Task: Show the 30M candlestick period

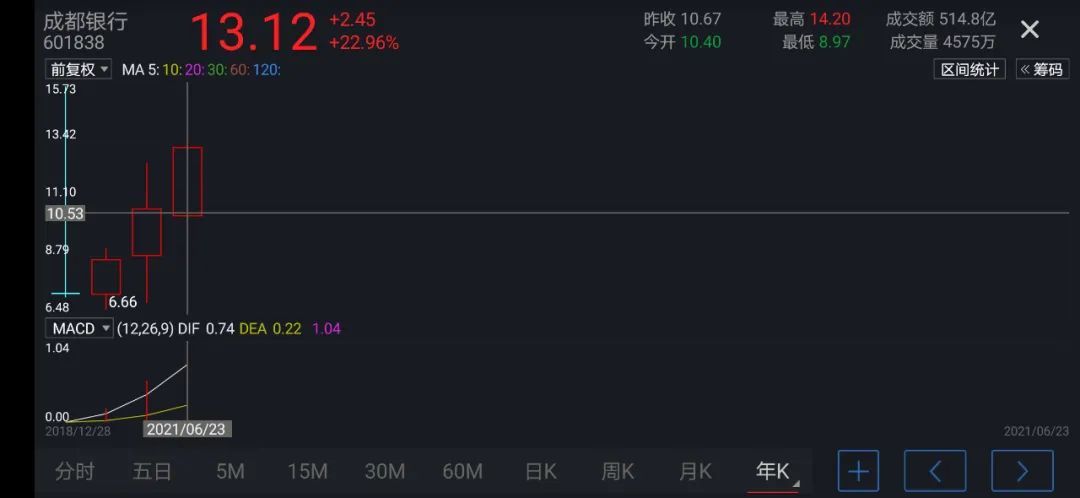Action: click(384, 471)
